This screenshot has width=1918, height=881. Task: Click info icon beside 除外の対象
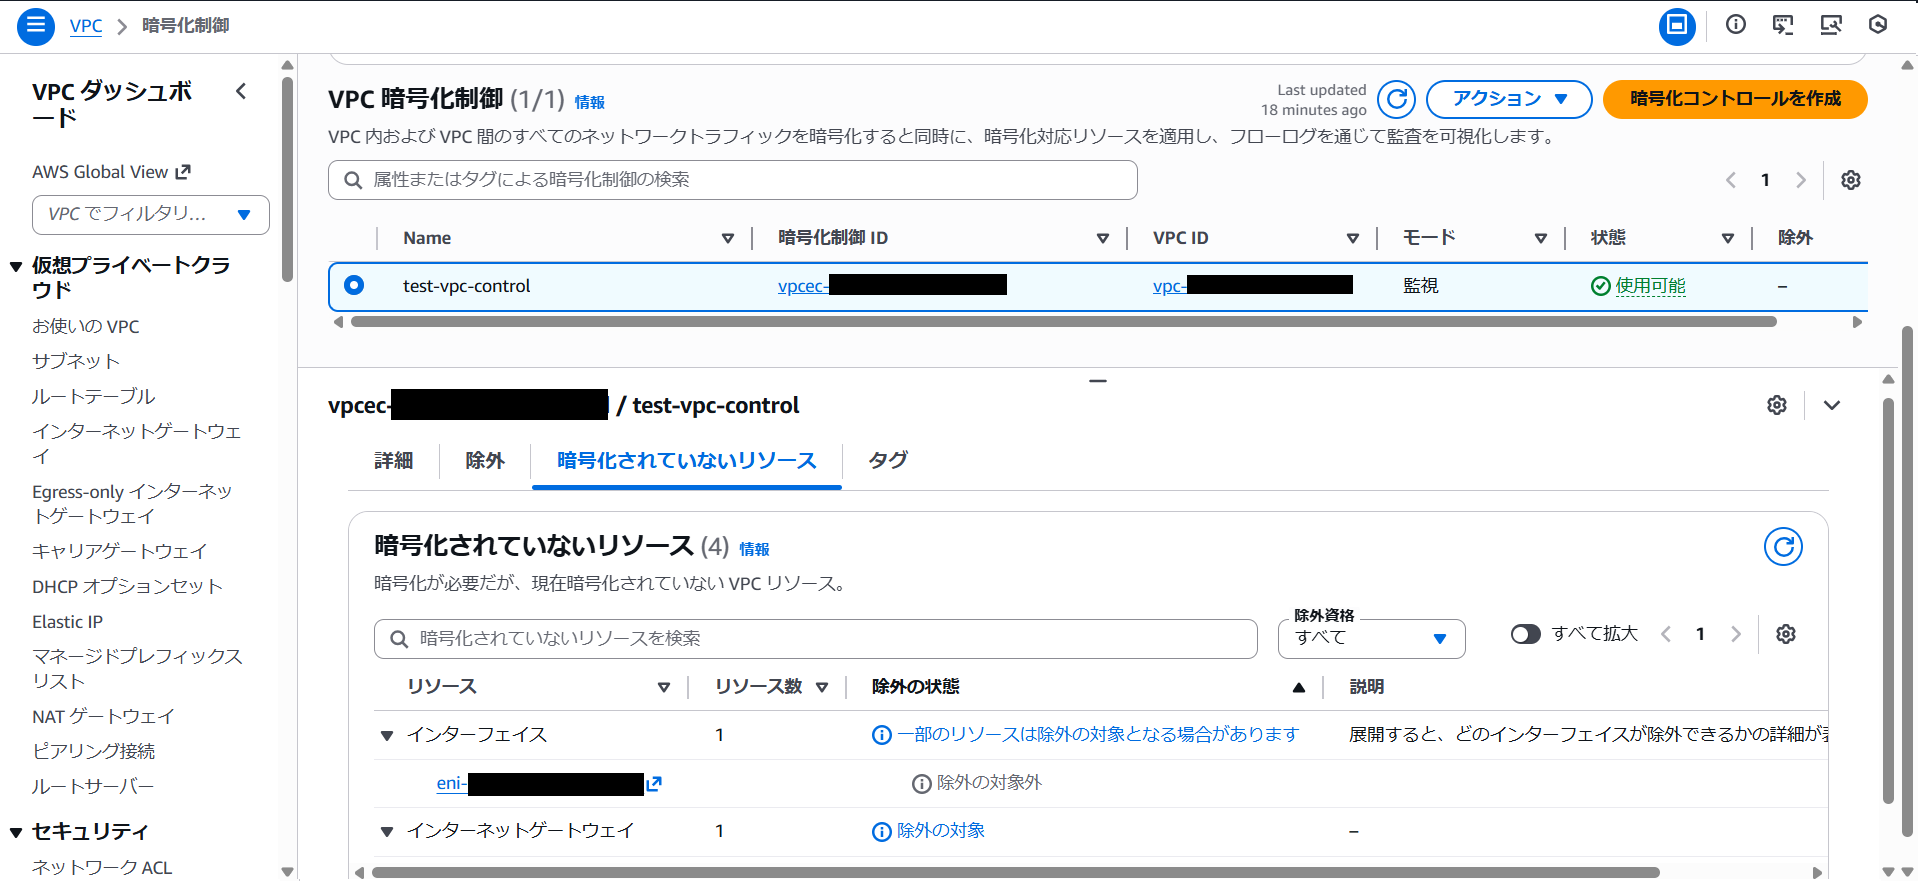click(x=882, y=832)
